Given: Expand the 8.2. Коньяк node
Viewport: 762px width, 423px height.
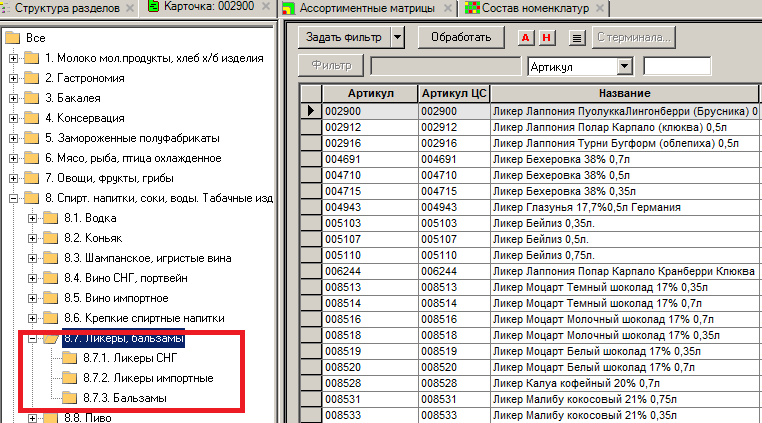Looking at the screenshot, I should (x=32, y=238).
